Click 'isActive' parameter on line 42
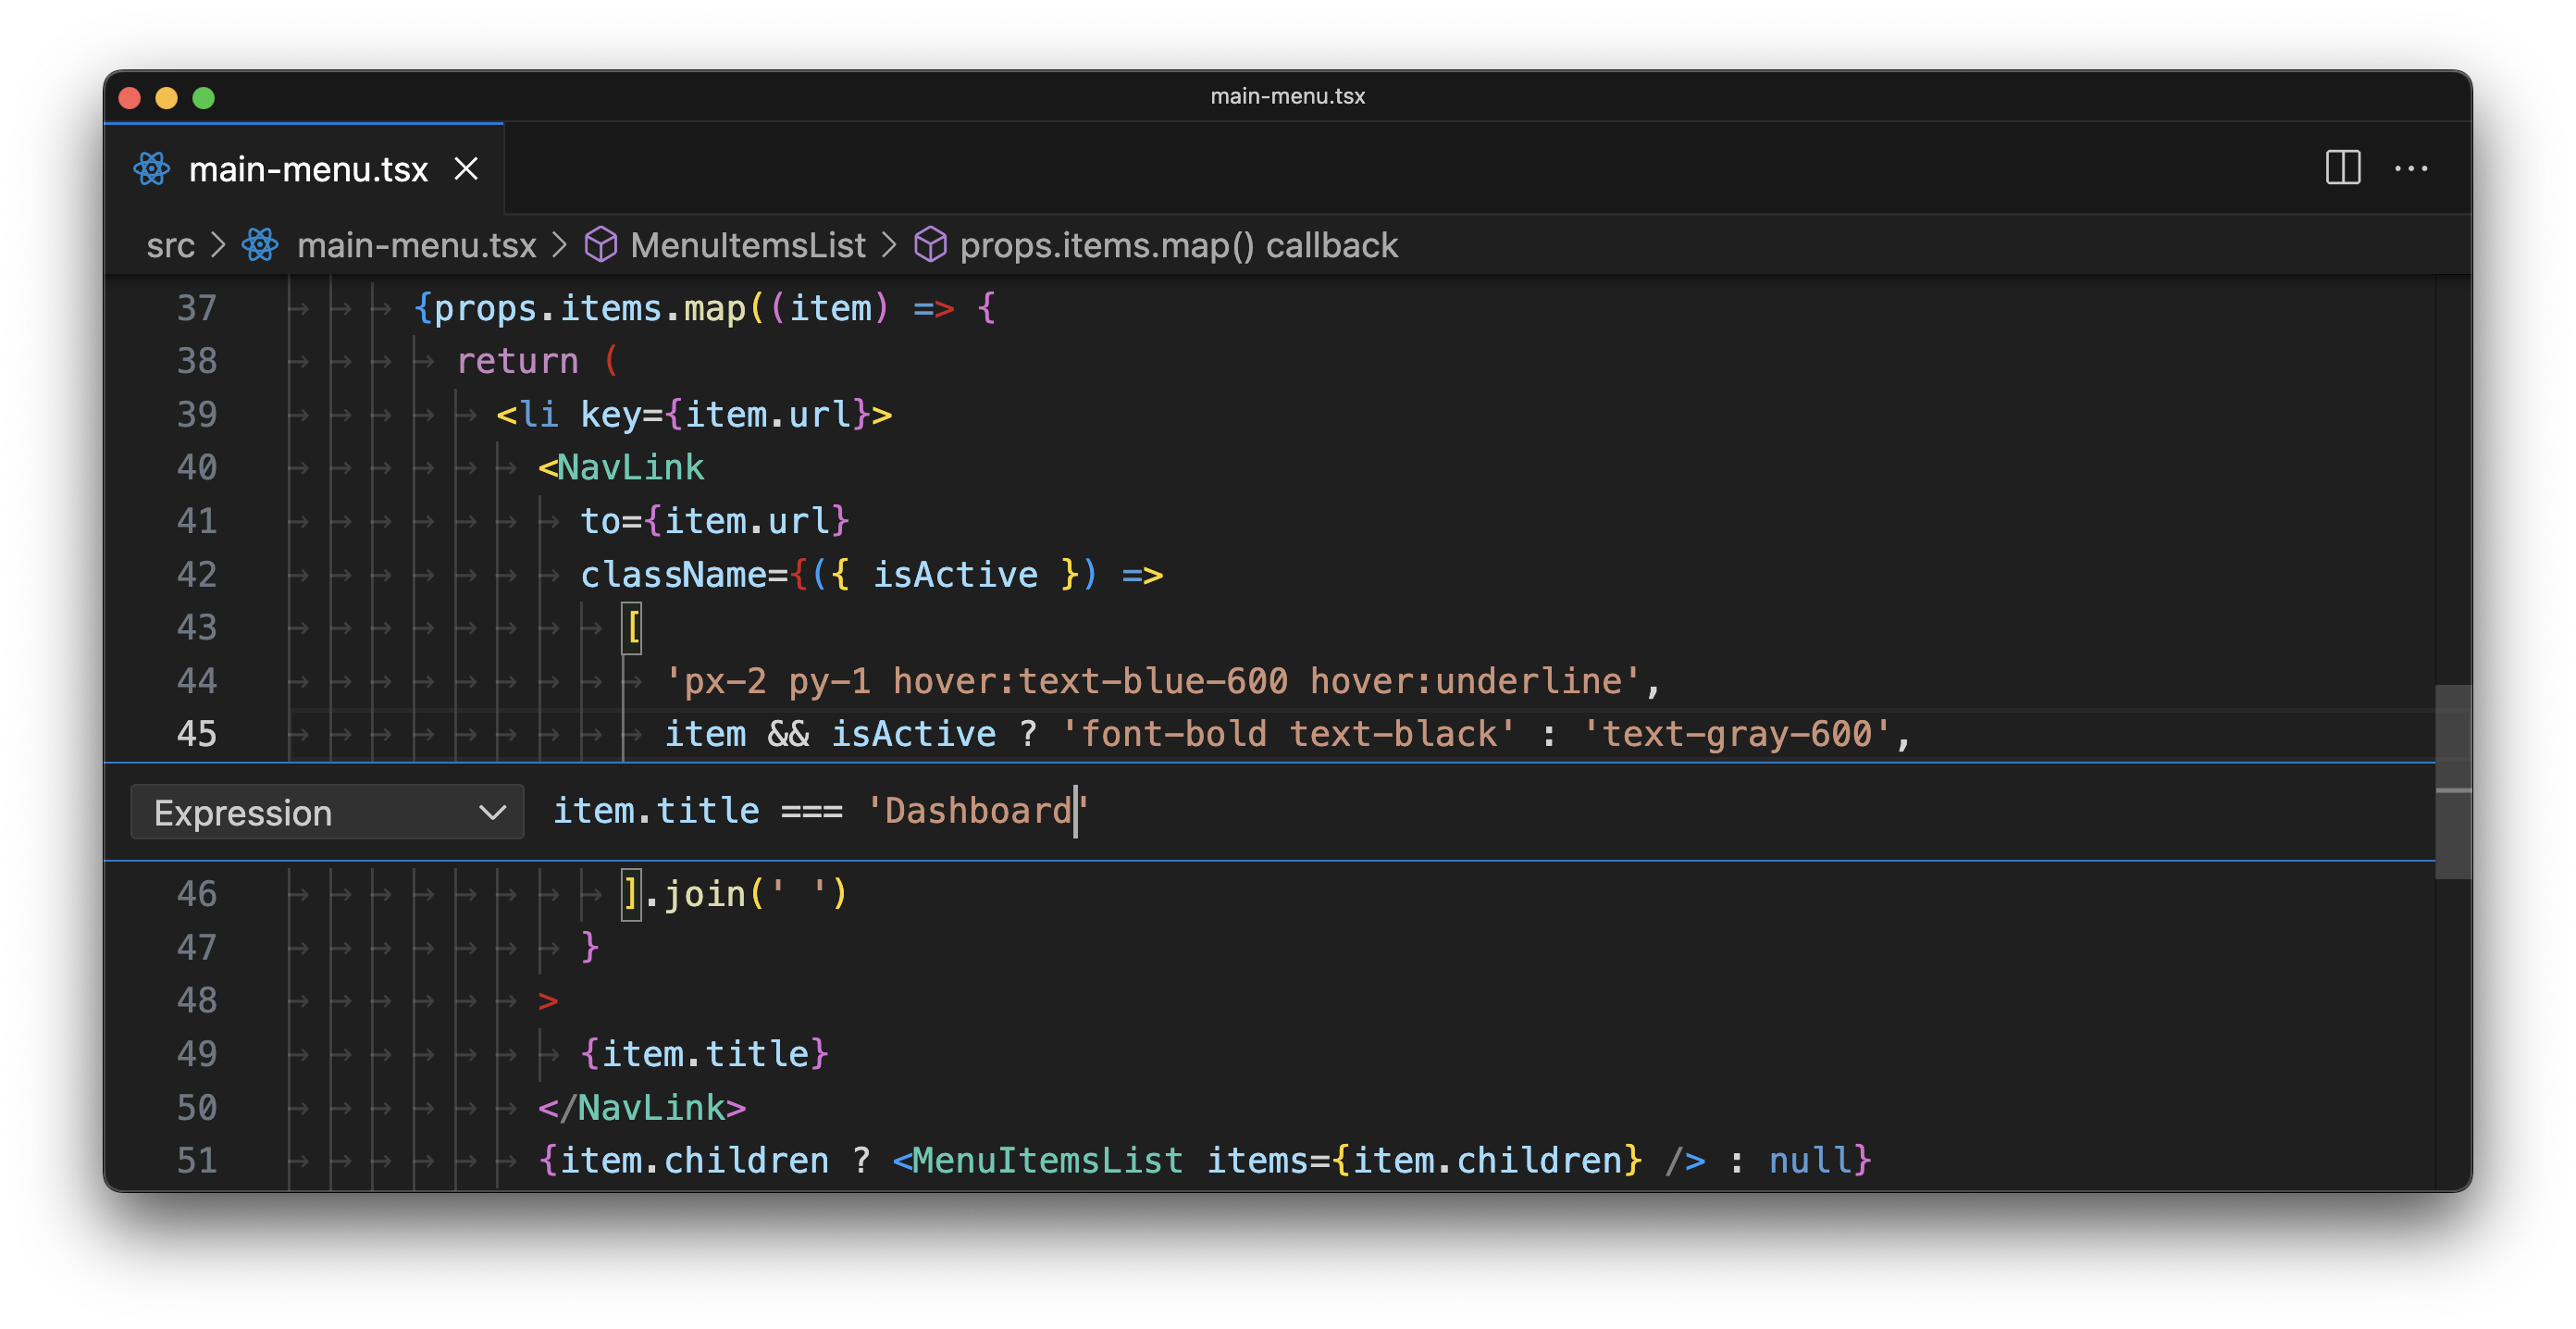Image resolution: width=2576 pixels, height=1329 pixels. tap(955, 574)
